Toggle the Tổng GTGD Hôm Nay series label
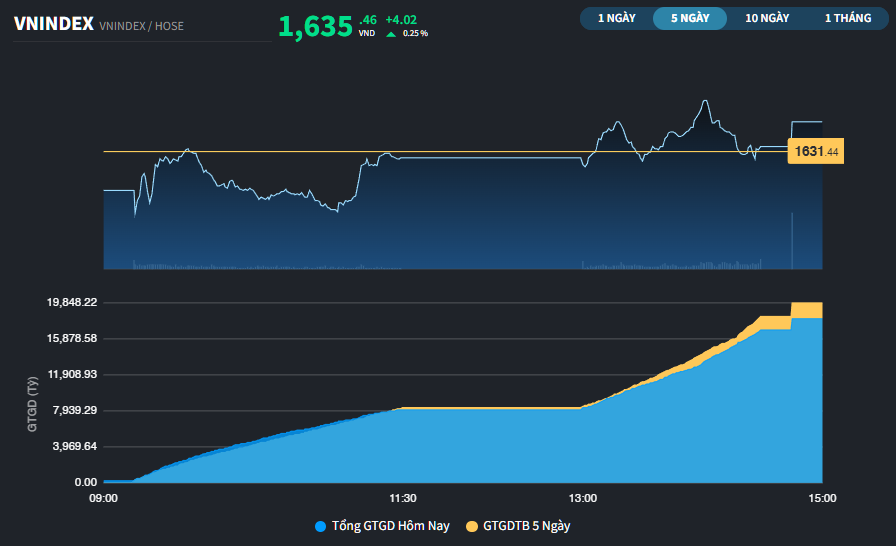The image size is (896, 546). point(390,525)
